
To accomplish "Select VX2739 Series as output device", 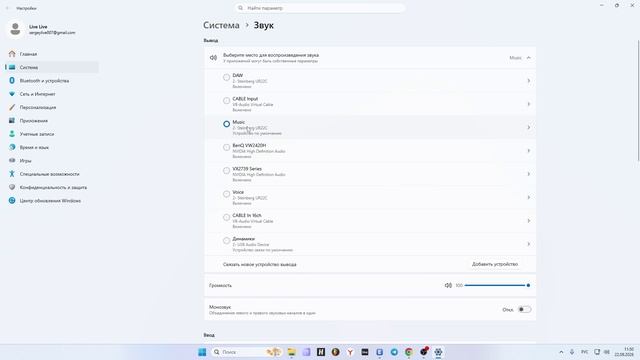I will click(227, 170).
